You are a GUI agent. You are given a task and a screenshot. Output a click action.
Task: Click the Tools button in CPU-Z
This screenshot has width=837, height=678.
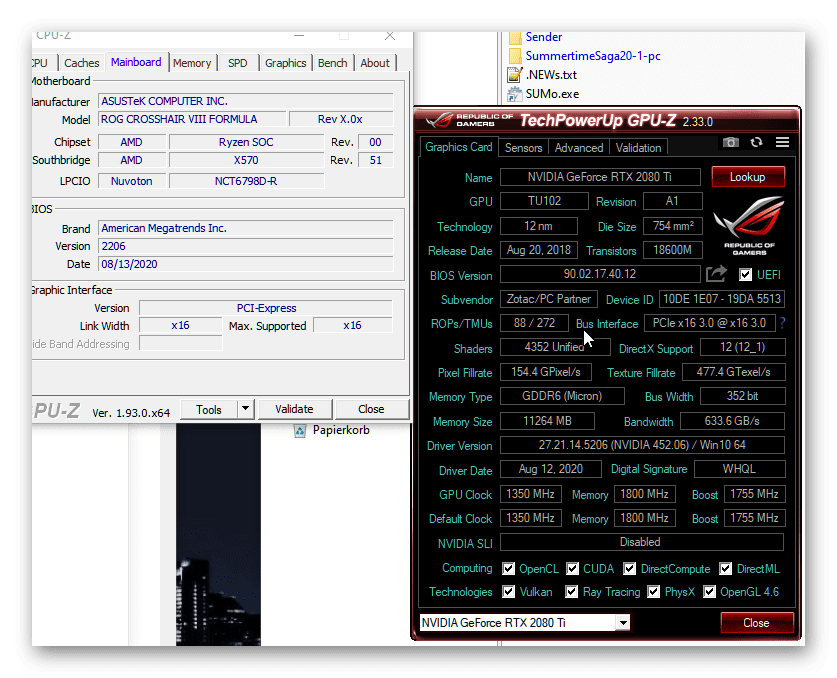[209, 409]
